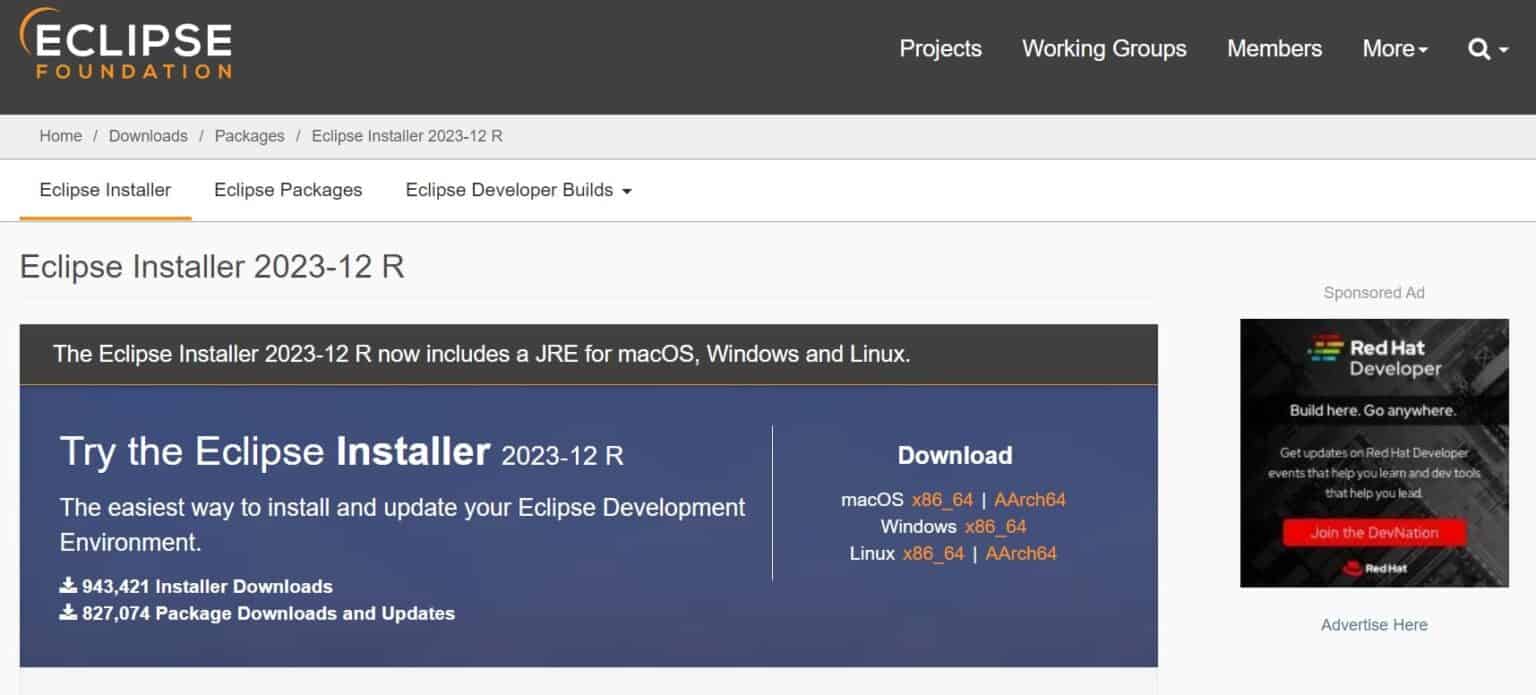Open the Projects menu item

(x=940, y=48)
